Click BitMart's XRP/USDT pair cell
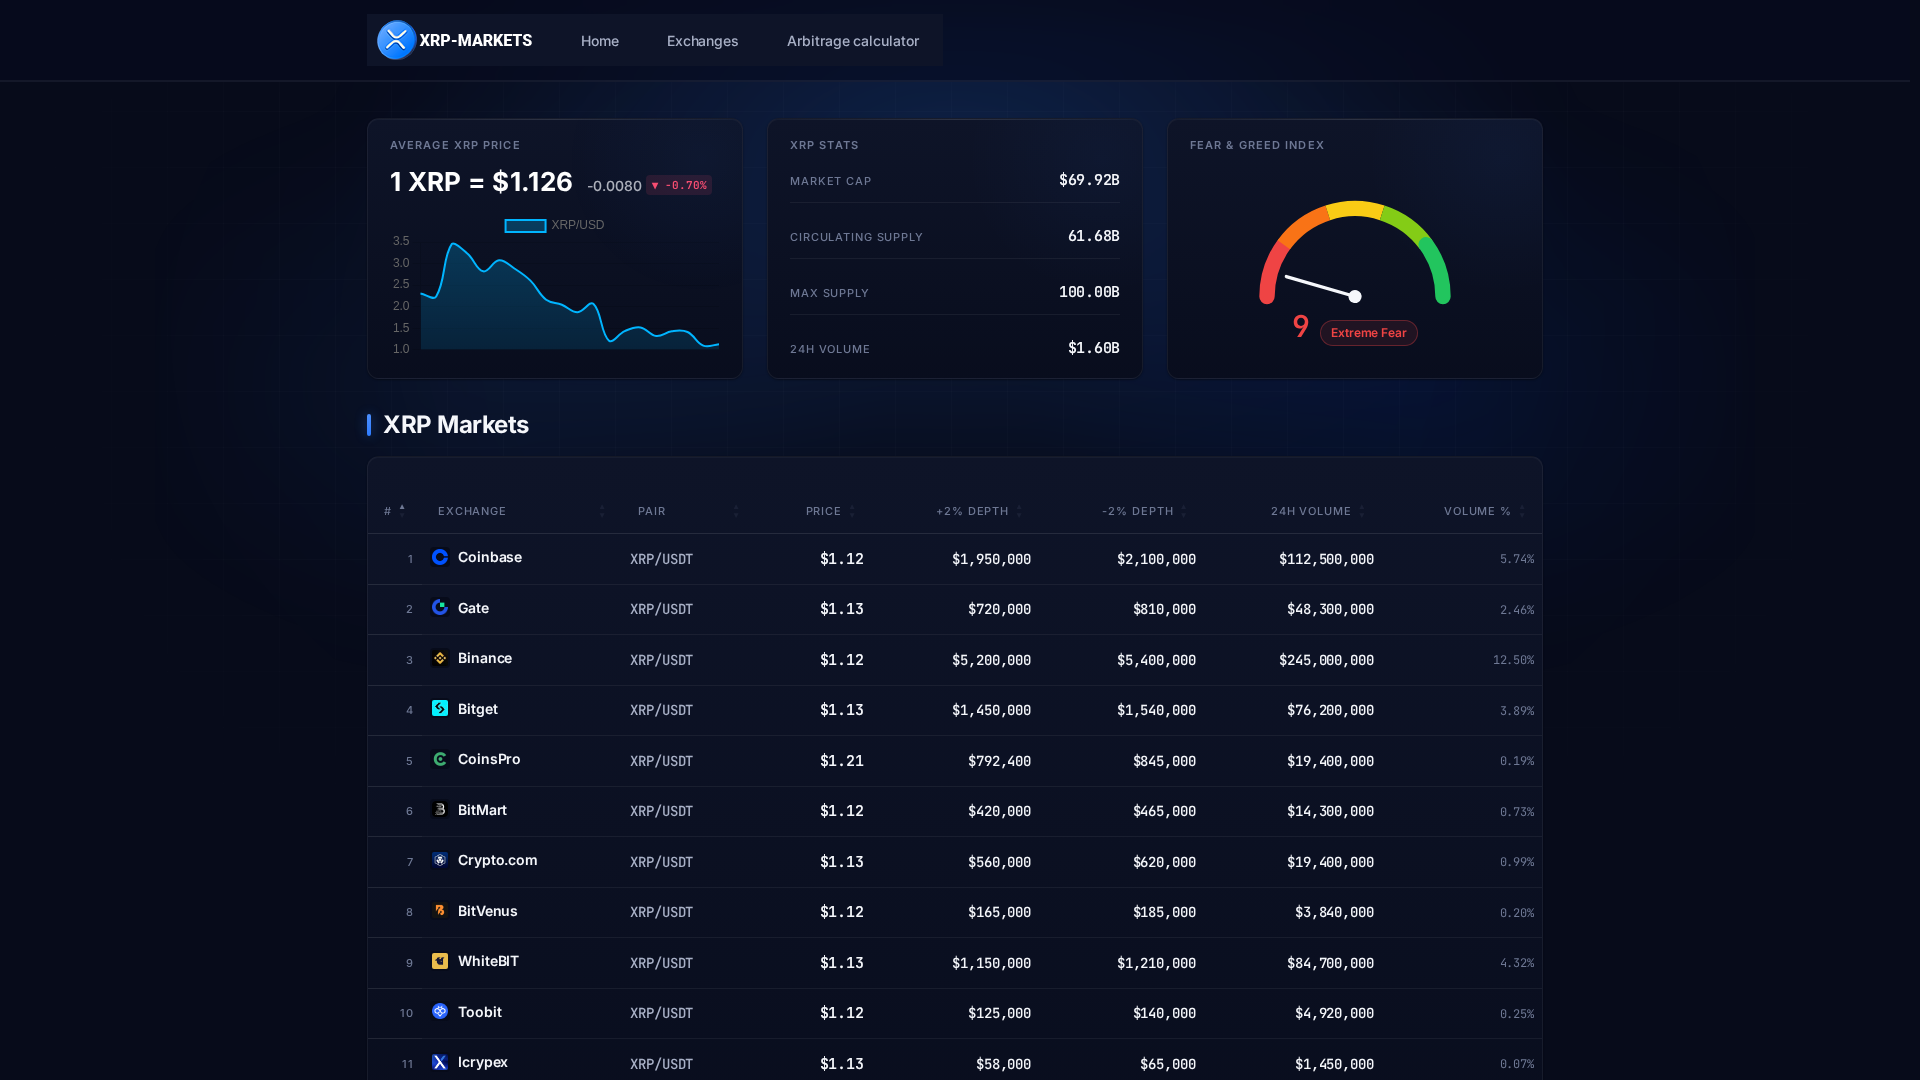This screenshot has width=1920, height=1080. tap(661, 811)
